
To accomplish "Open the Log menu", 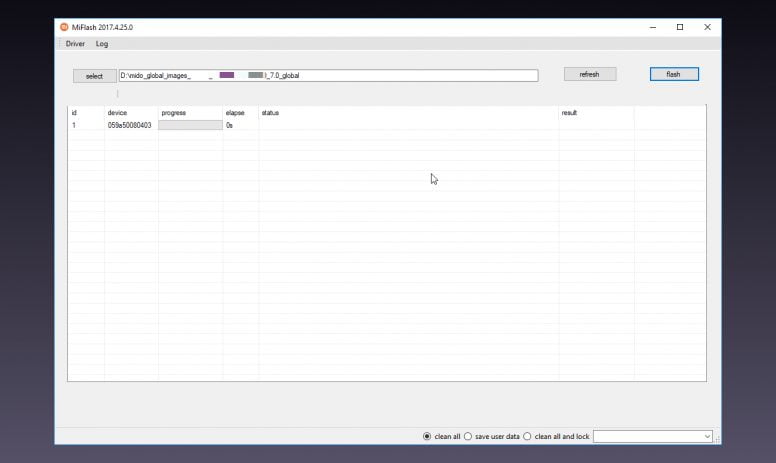I will coord(102,44).
